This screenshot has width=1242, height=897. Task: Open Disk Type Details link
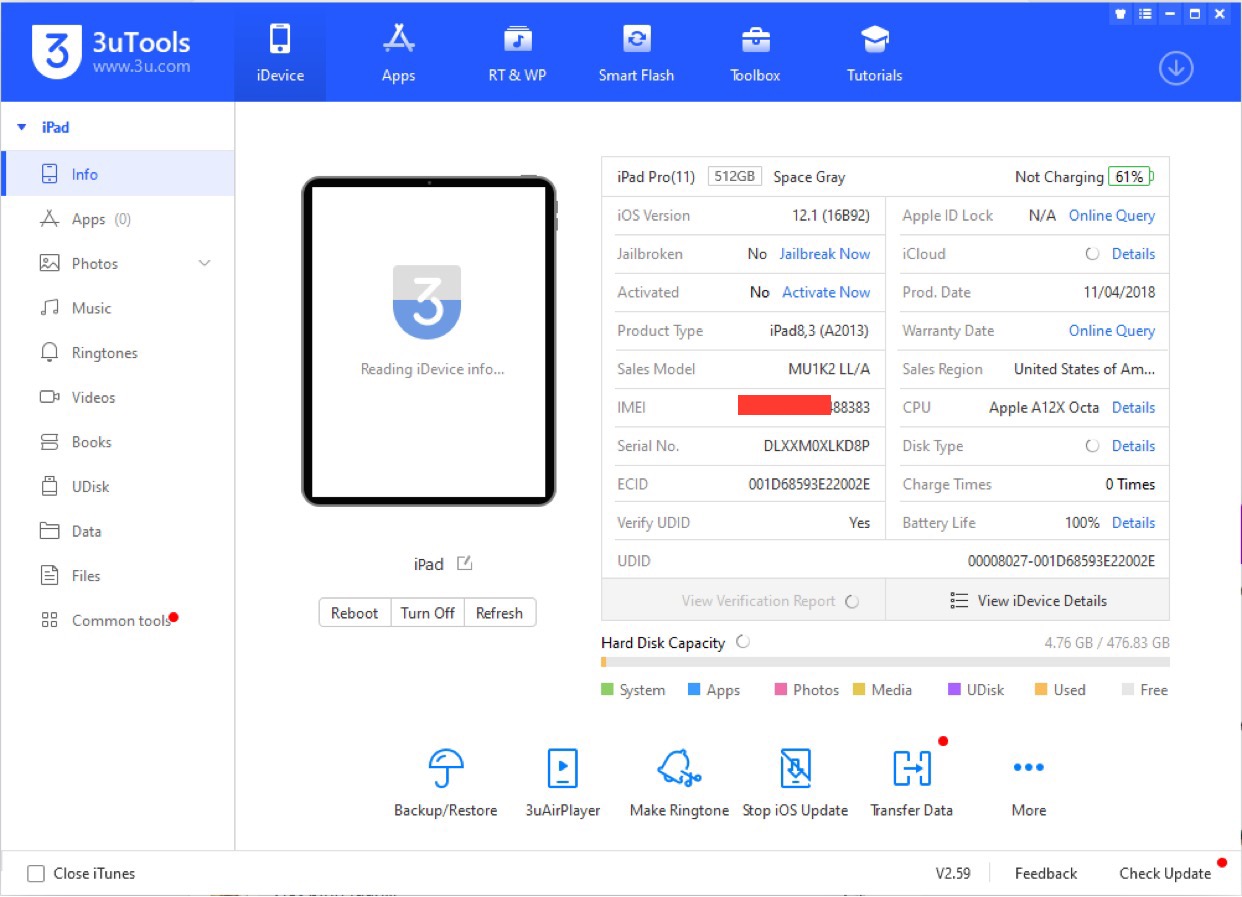click(x=1133, y=446)
